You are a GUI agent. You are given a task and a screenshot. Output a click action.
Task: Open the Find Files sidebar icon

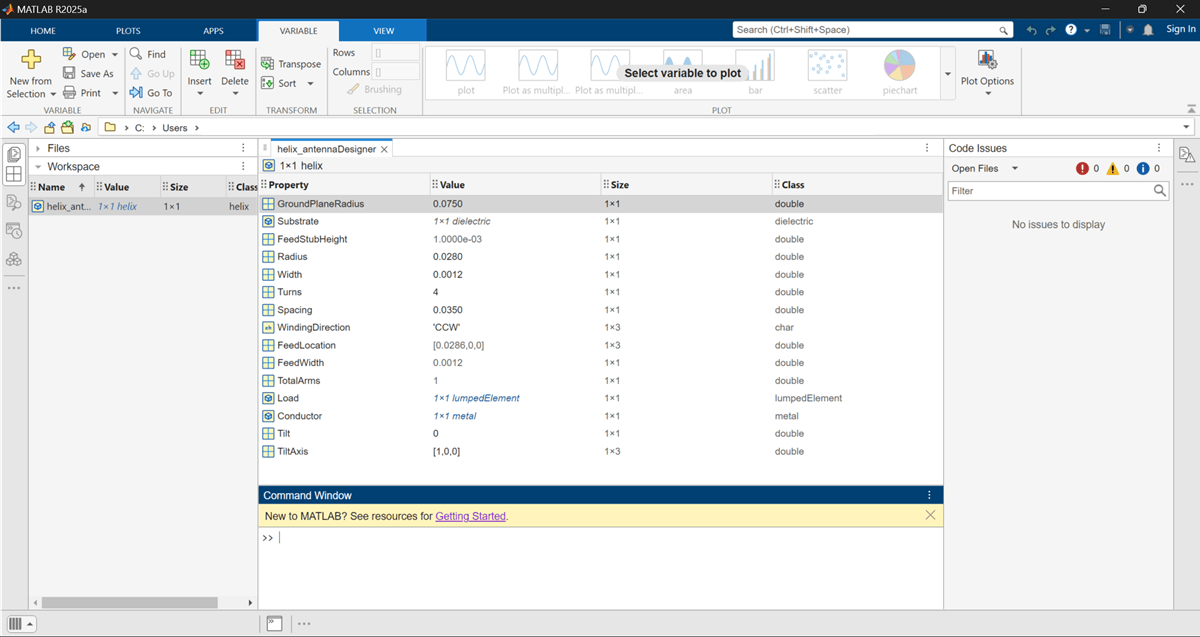(x=14, y=203)
